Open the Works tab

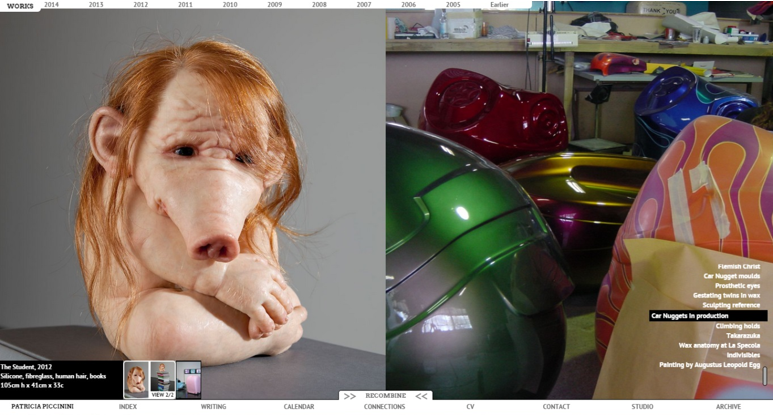tap(20, 6)
